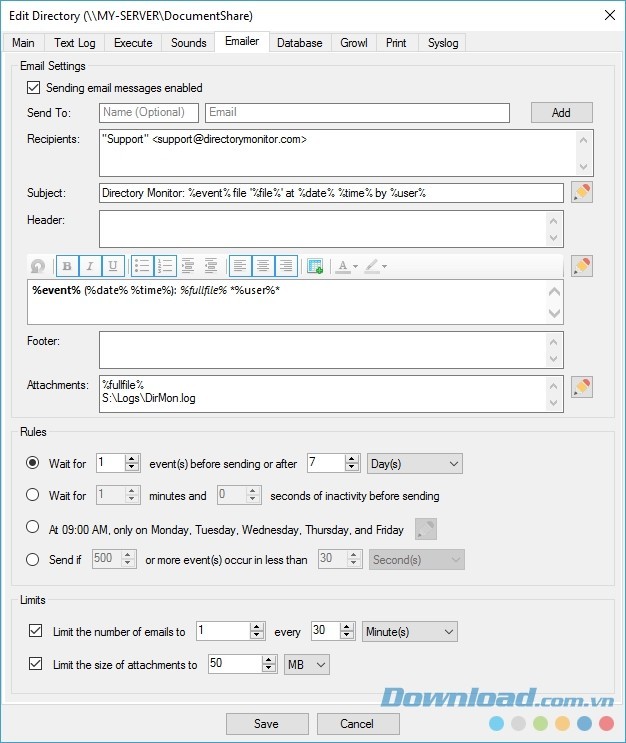The width and height of the screenshot is (626, 743).
Task: Open the macro editor for Attachments
Action: [582, 387]
